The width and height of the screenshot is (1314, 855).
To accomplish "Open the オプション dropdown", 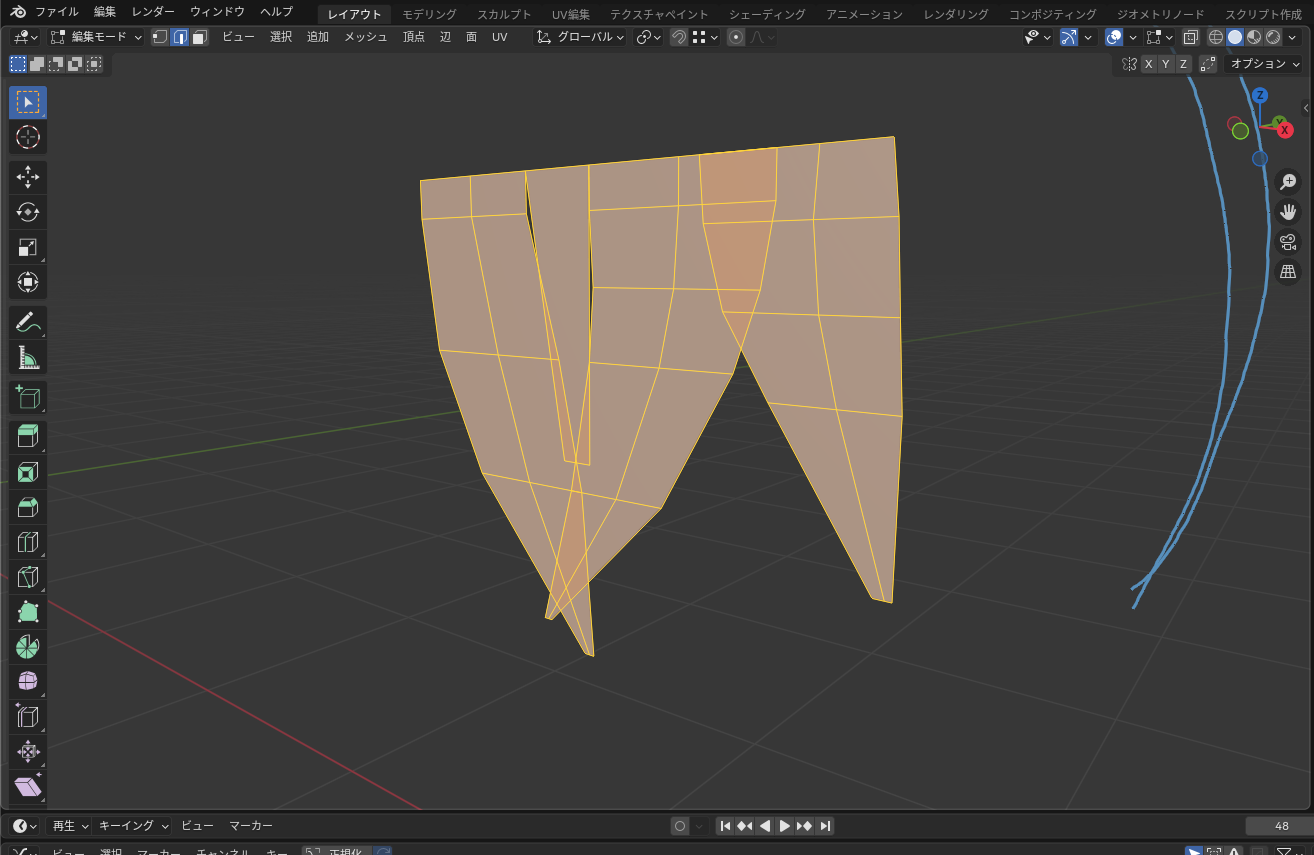I will pos(1264,64).
